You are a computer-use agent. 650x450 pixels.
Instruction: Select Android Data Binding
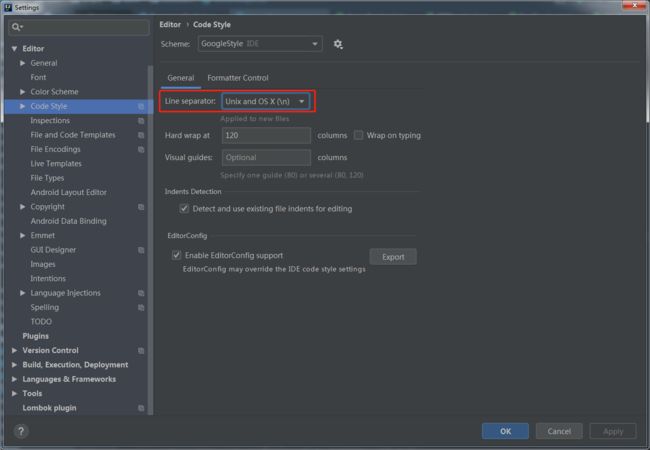[68, 221]
